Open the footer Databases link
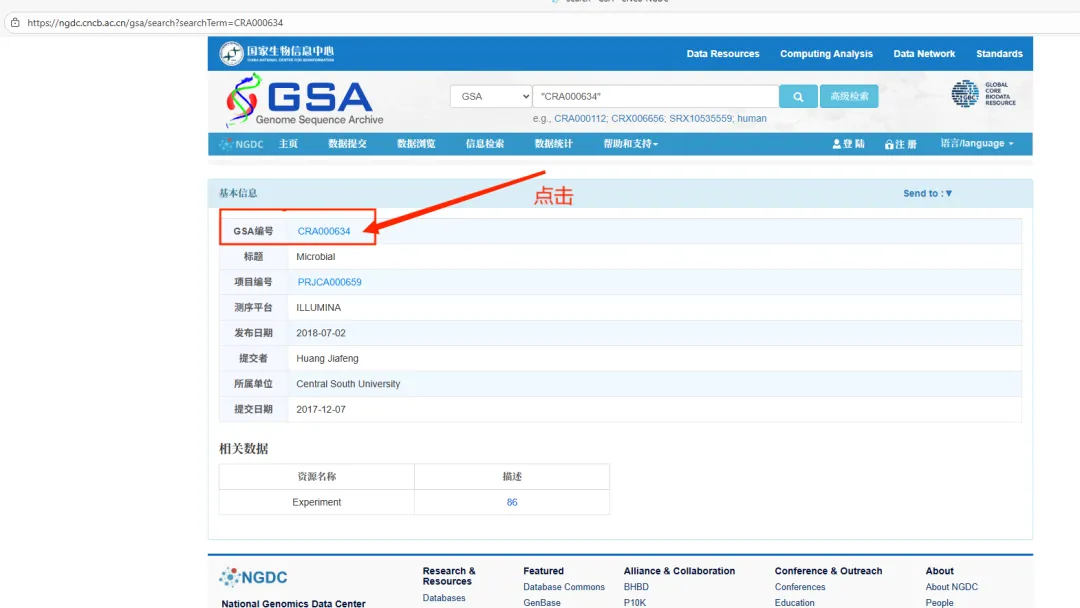The height and width of the screenshot is (608, 1080). tap(444, 598)
